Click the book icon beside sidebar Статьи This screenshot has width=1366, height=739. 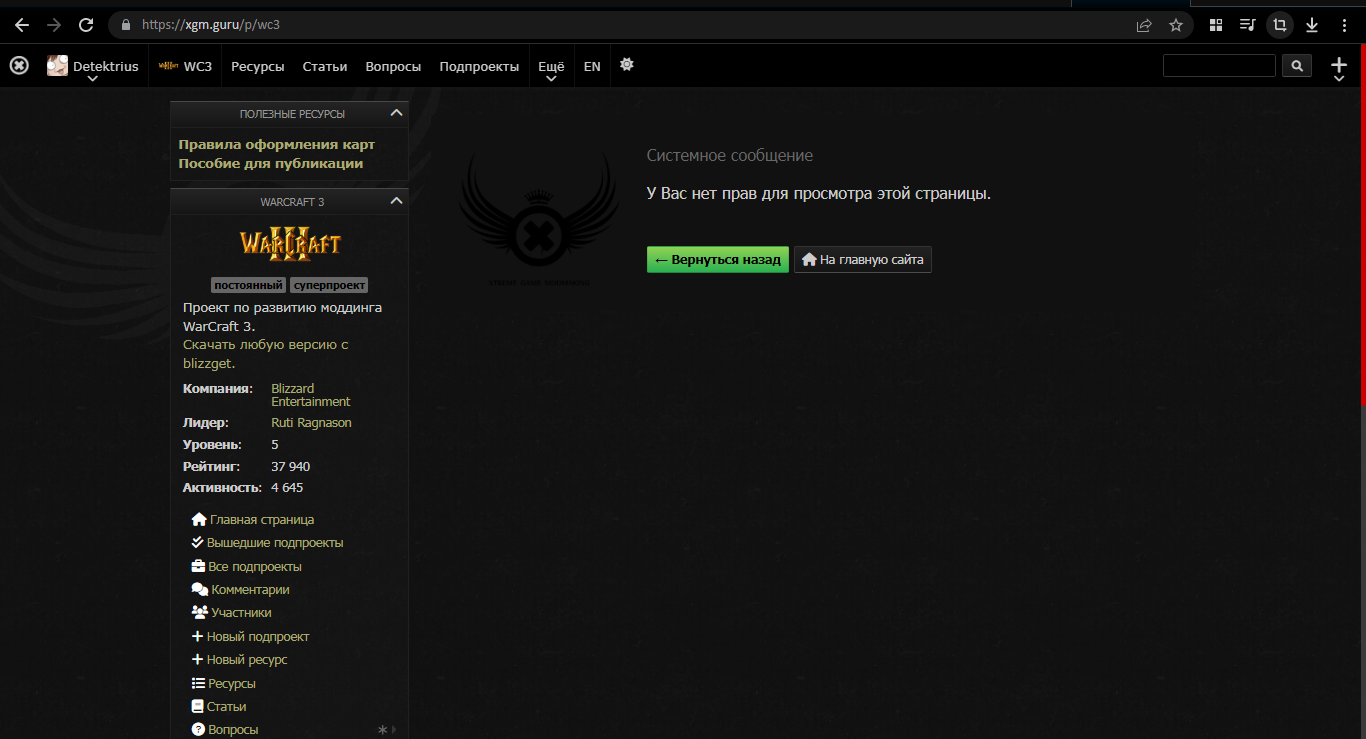tap(197, 707)
